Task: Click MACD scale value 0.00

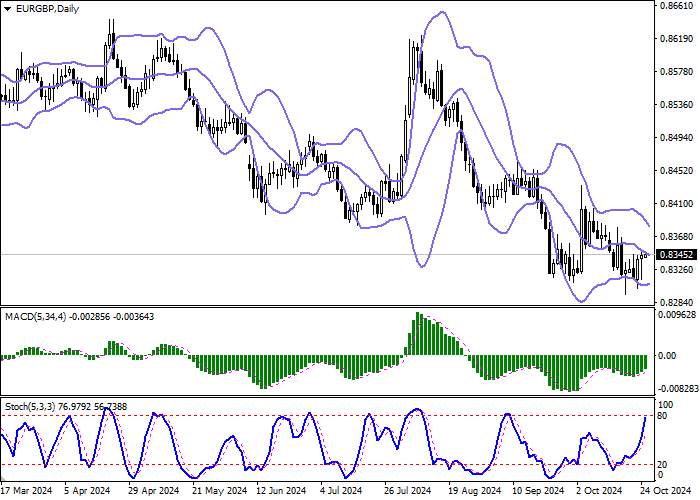Action: tap(667, 356)
